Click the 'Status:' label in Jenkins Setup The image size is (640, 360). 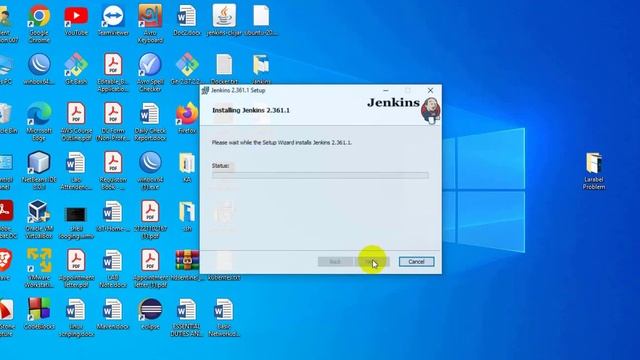coord(220,166)
